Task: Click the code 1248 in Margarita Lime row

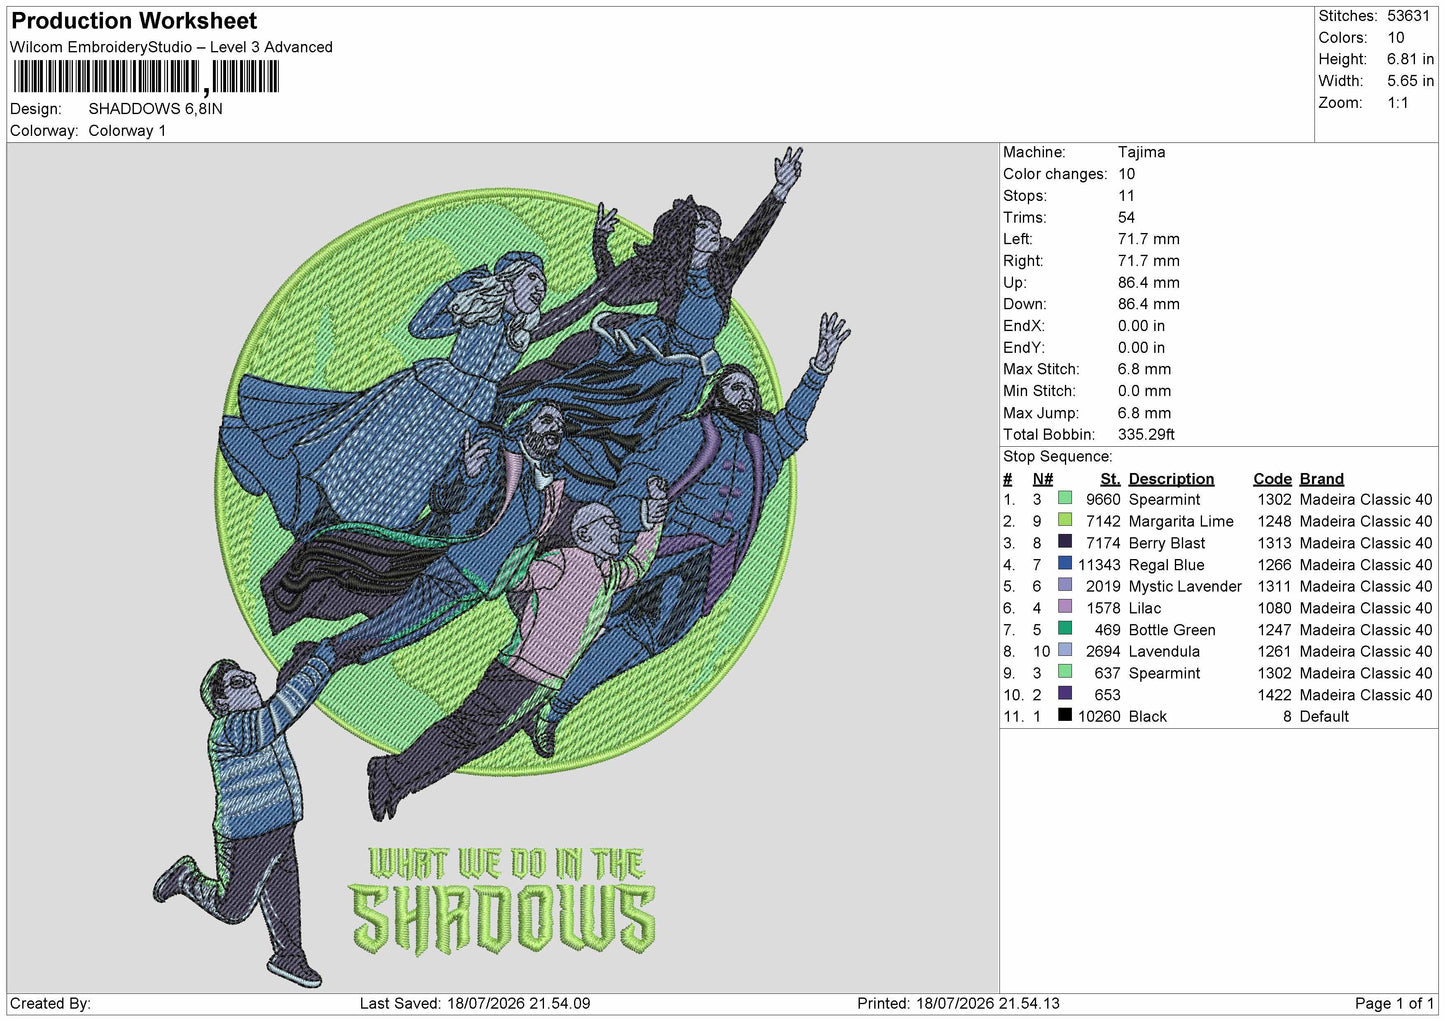Action: tap(1274, 522)
